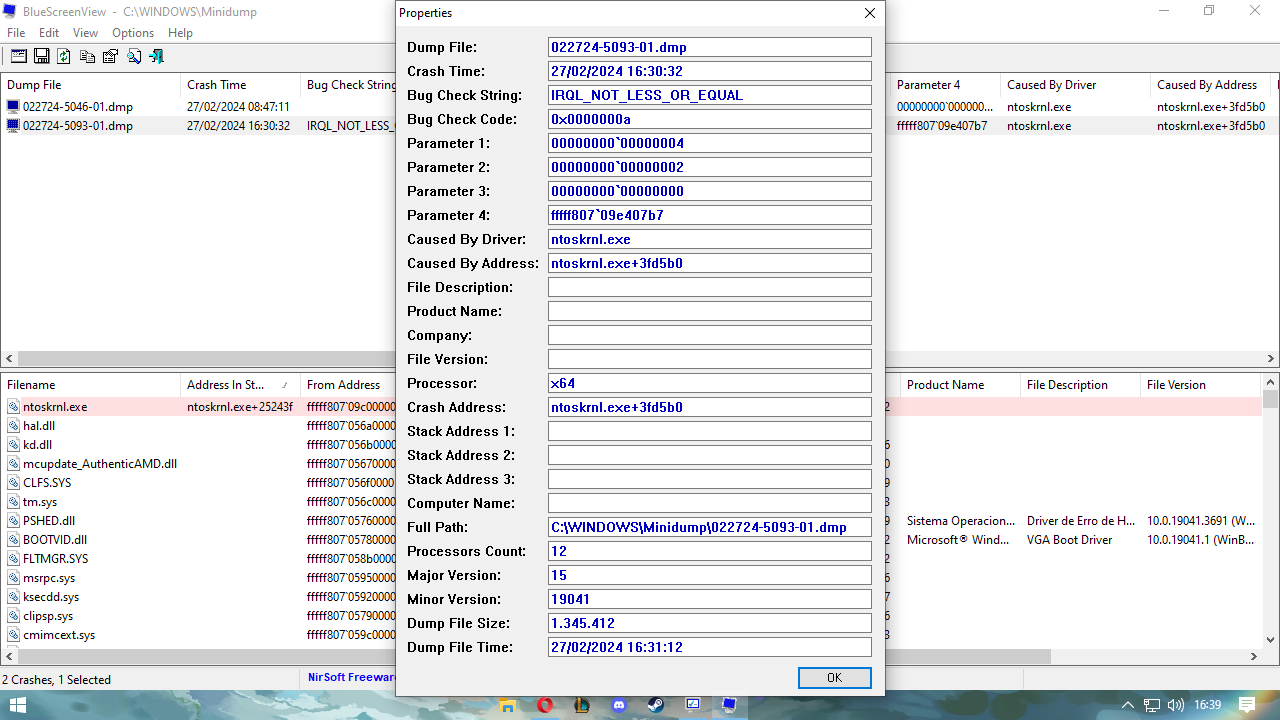
Task: Click the Exit door toolbar icon
Action: click(156, 56)
